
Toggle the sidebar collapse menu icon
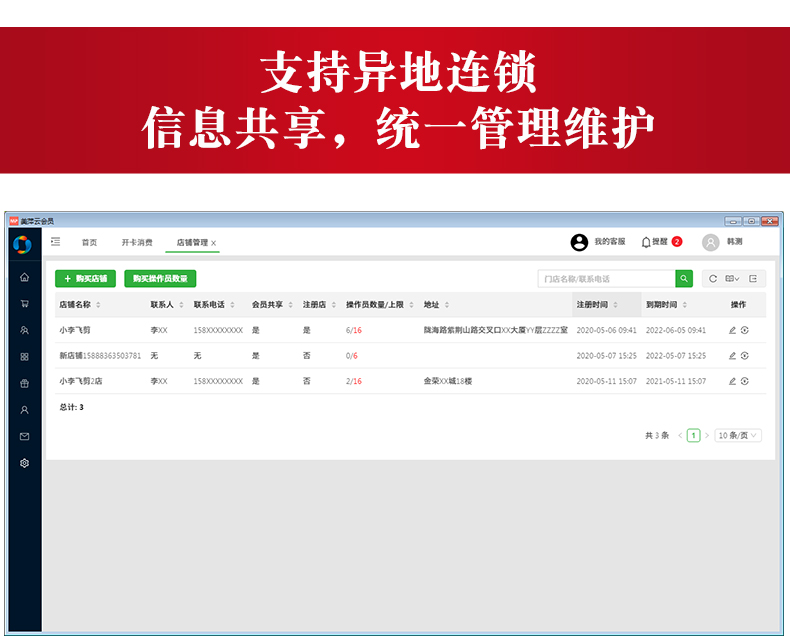click(x=55, y=242)
